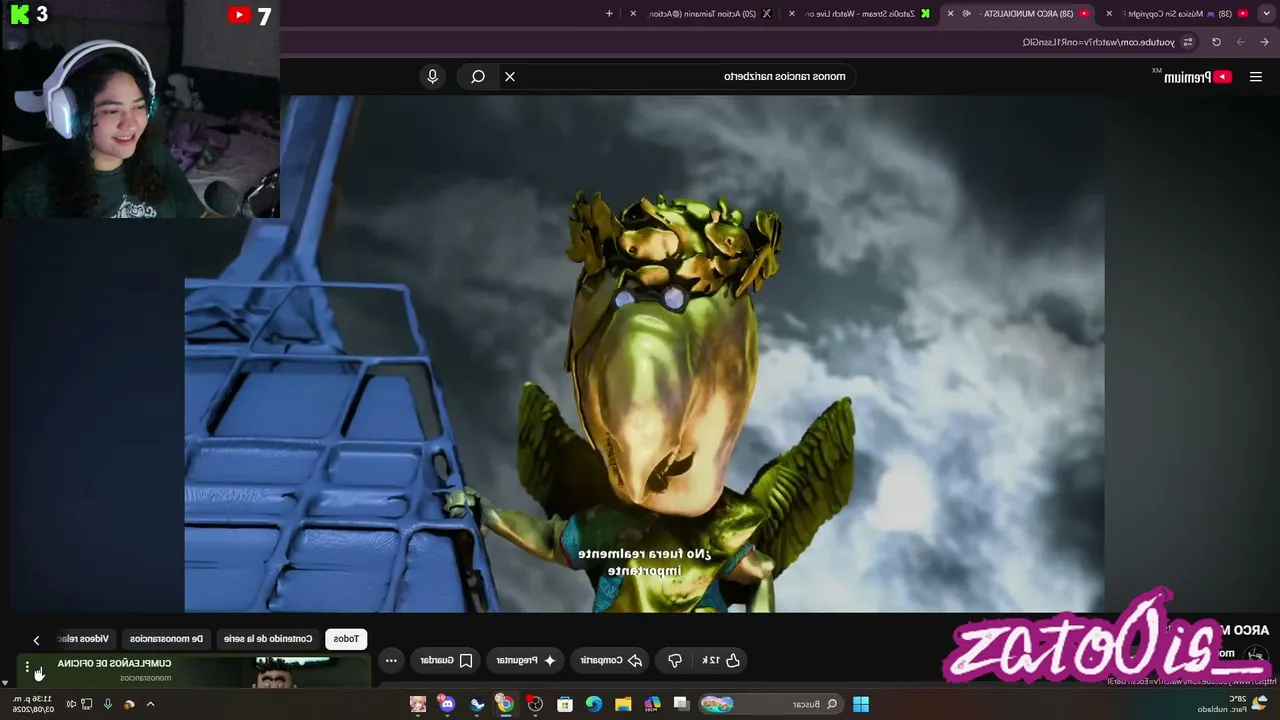This screenshot has height=720, width=1280.
Task: Mute the ARCO MUNDIALISTA tab audio icon
Action: coord(967,14)
